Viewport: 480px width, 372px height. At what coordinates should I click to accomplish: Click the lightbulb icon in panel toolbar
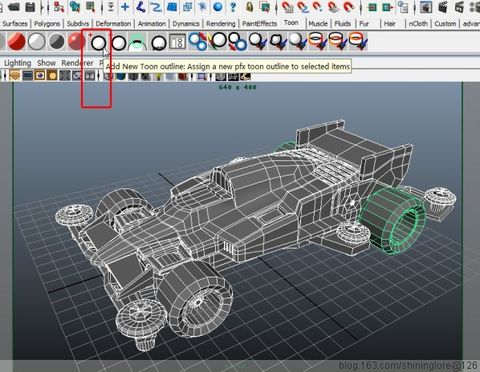[159, 77]
